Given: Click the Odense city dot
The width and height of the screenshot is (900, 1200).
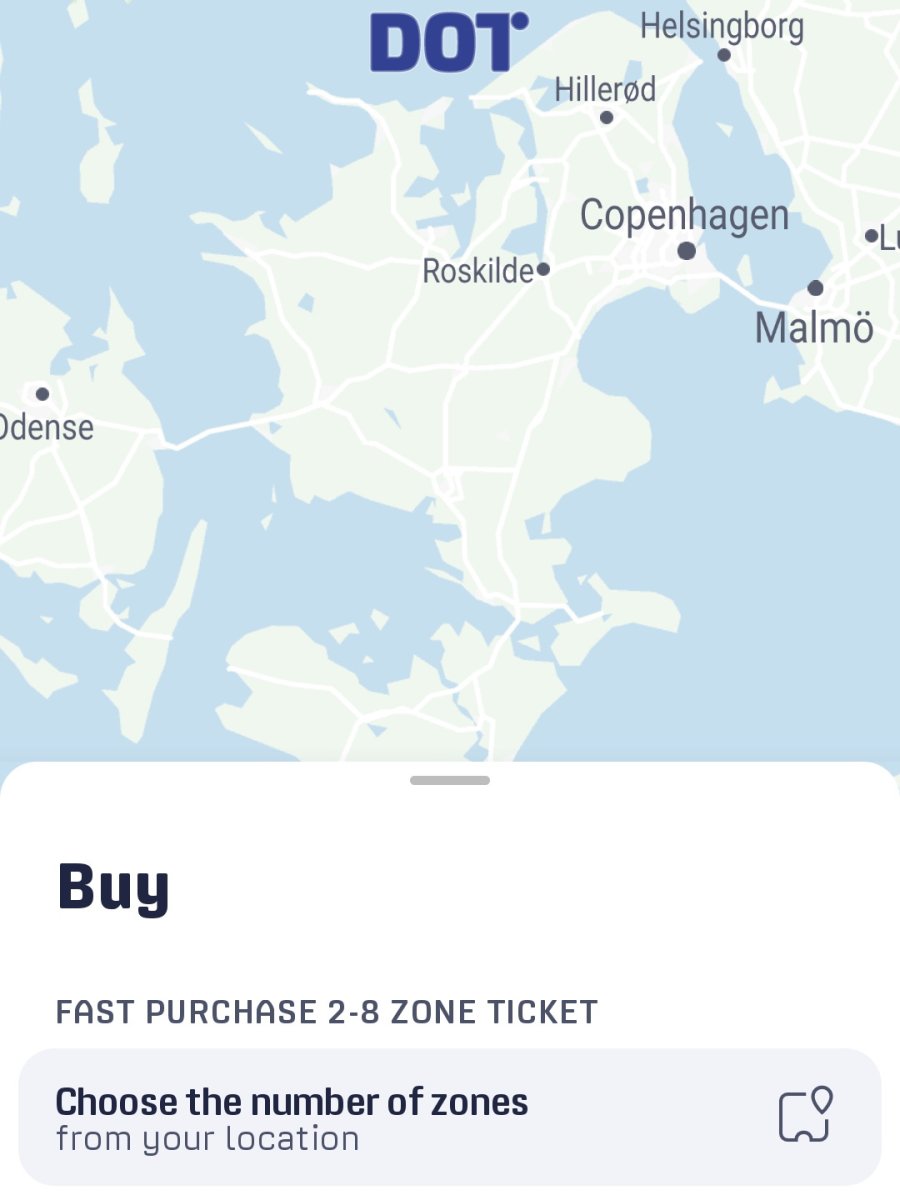Looking at the screenshot, I should 42,394.
